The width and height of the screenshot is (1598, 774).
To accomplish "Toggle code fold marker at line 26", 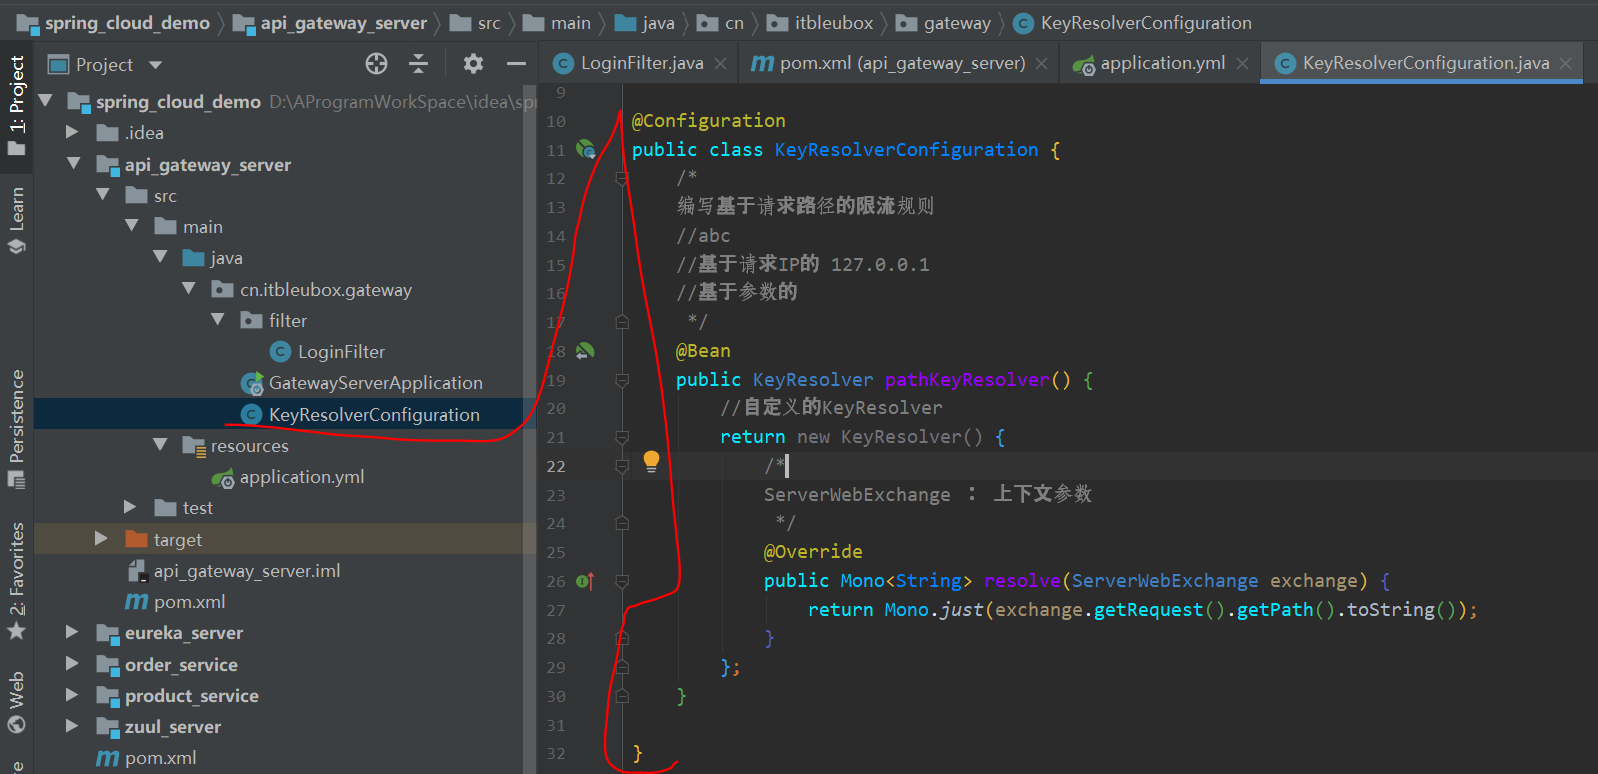I will coord(622,581).
